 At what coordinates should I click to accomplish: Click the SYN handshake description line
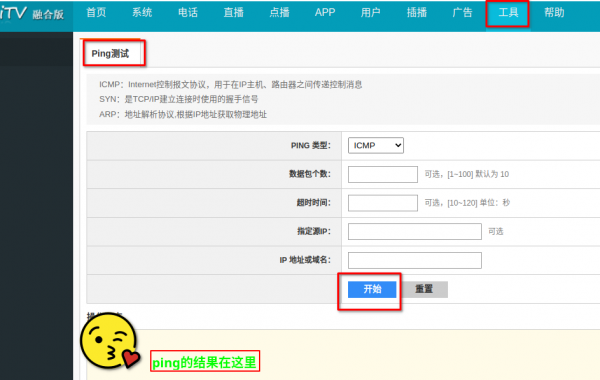click(x=179, y=99)
